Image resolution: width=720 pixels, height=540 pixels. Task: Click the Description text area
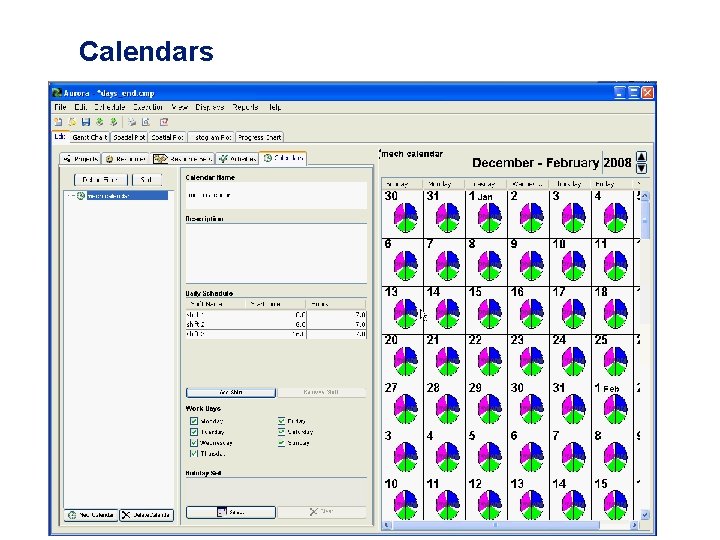click(x=276, y=253)
